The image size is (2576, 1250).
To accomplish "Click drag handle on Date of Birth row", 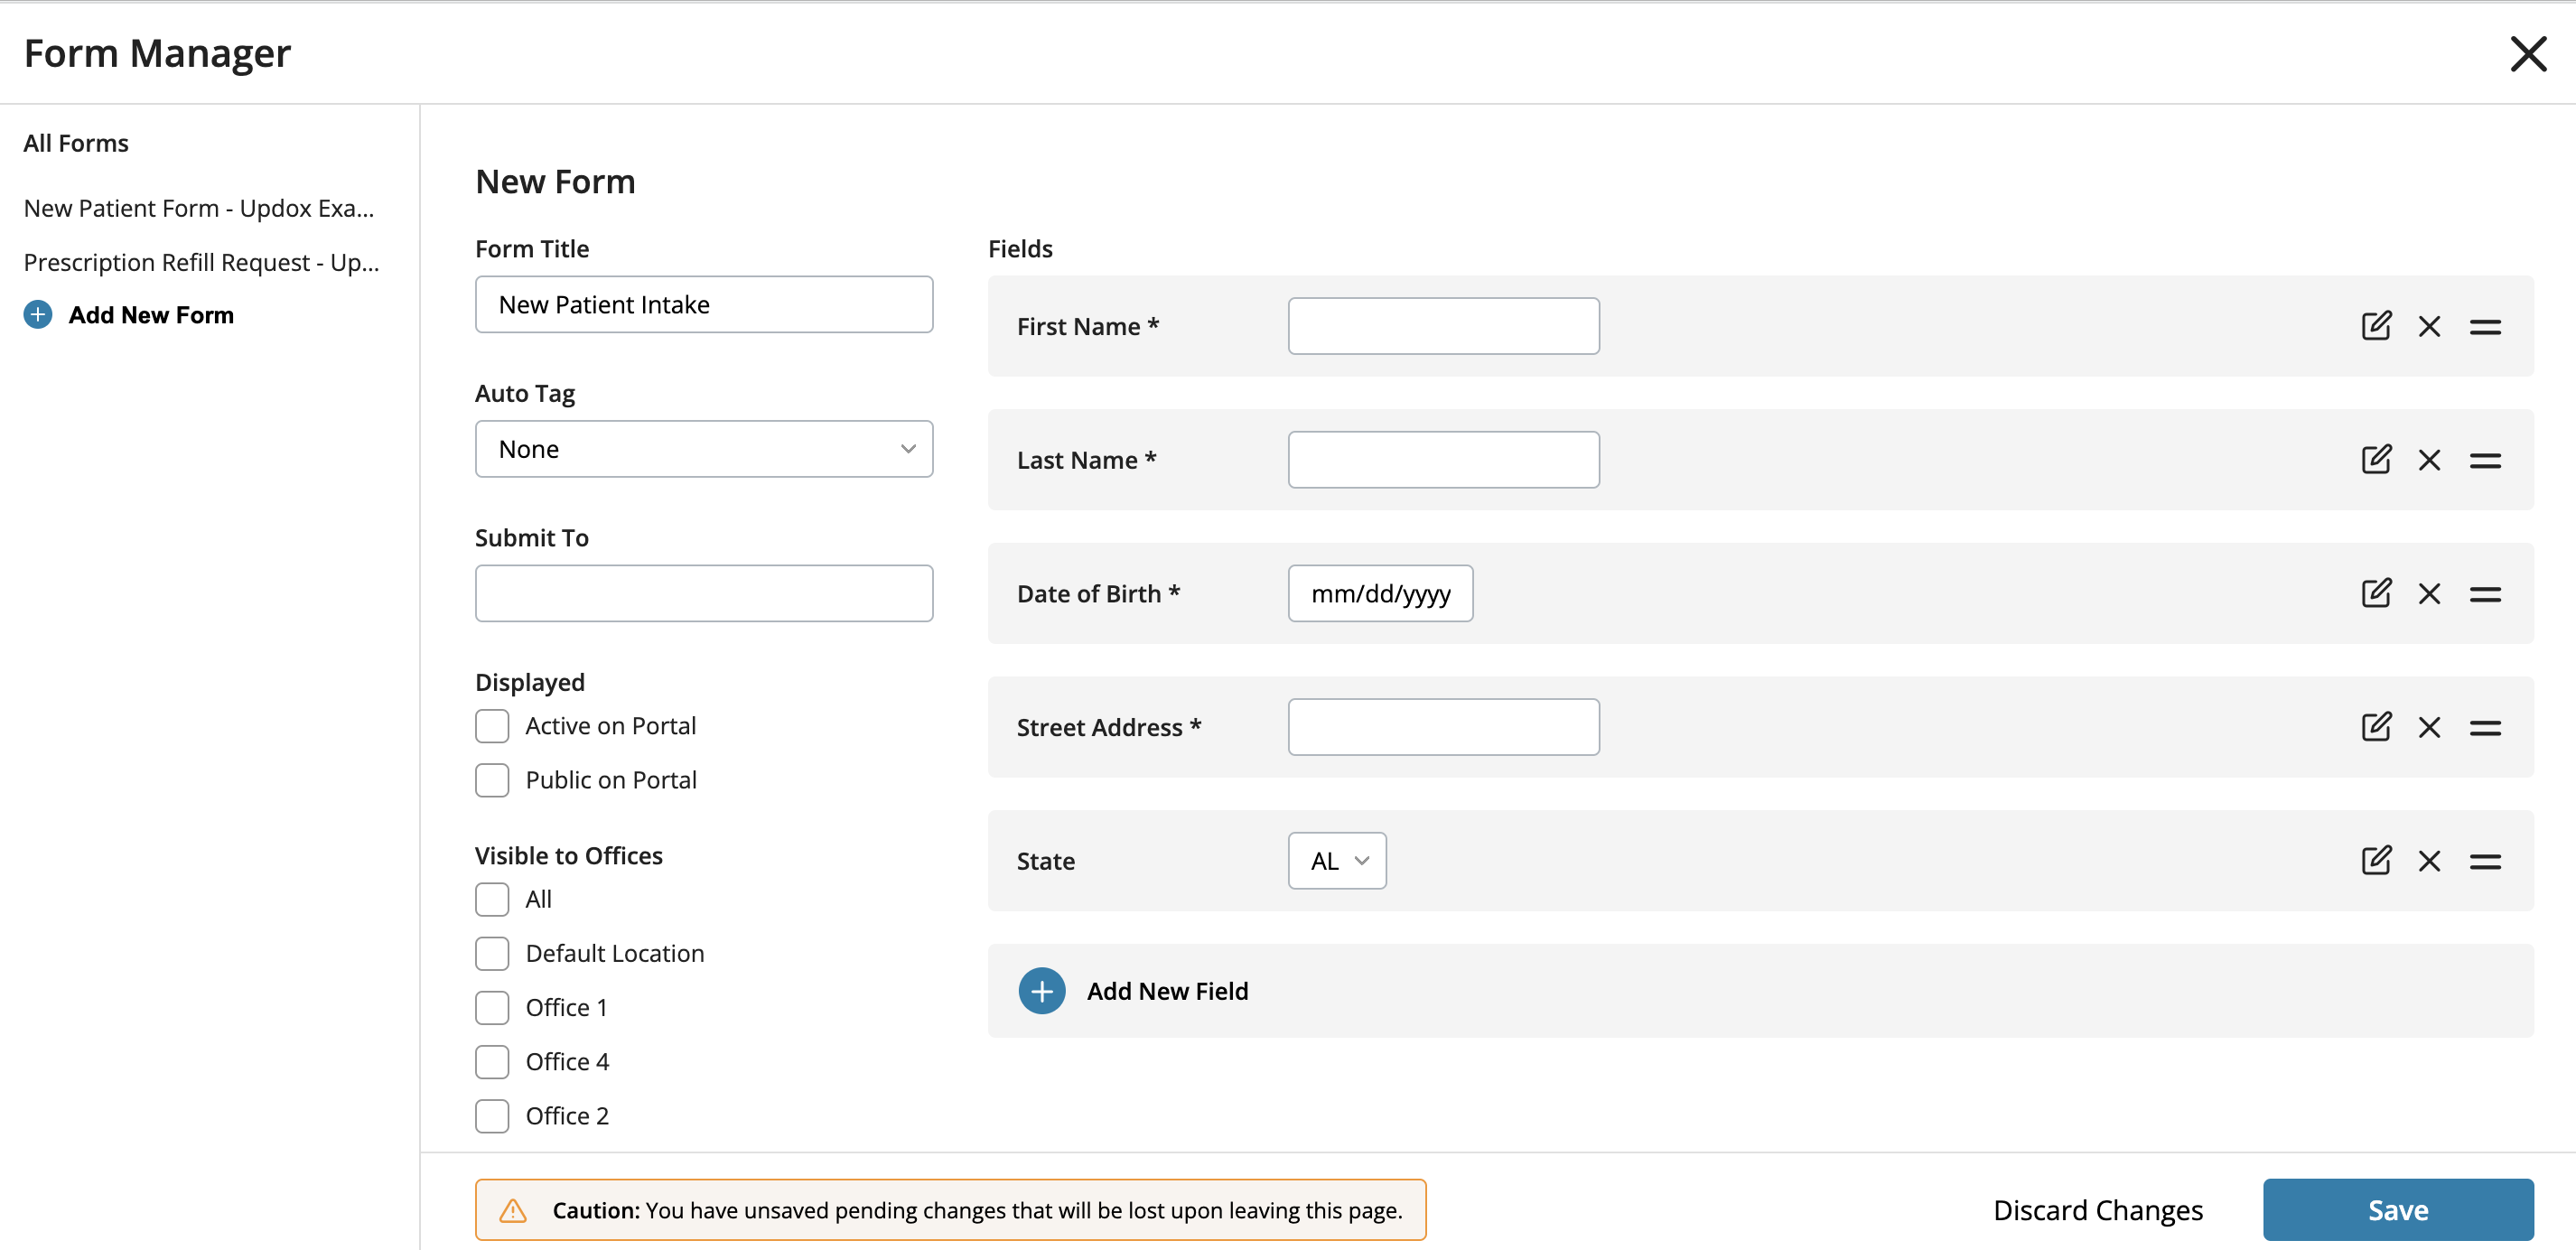I will 2485,594.
